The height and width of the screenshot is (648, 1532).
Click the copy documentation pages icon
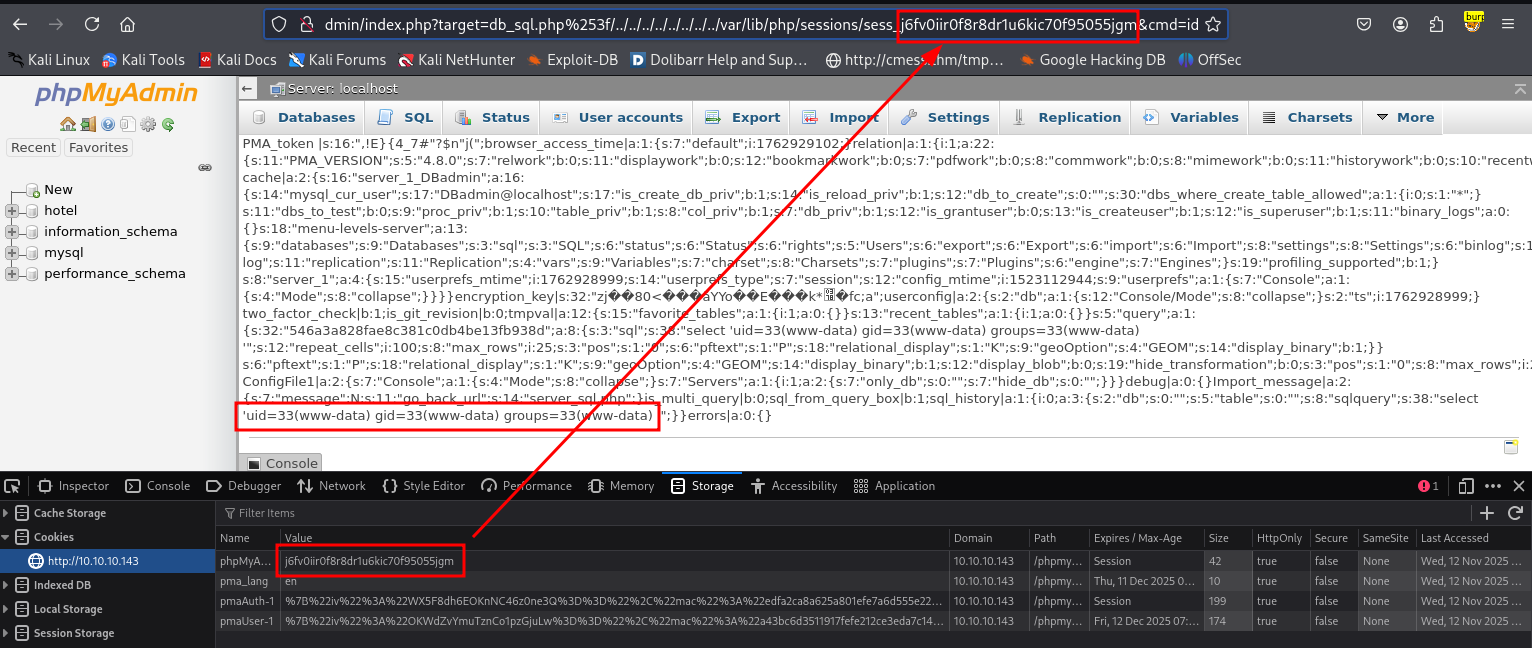tap(128, 125)
